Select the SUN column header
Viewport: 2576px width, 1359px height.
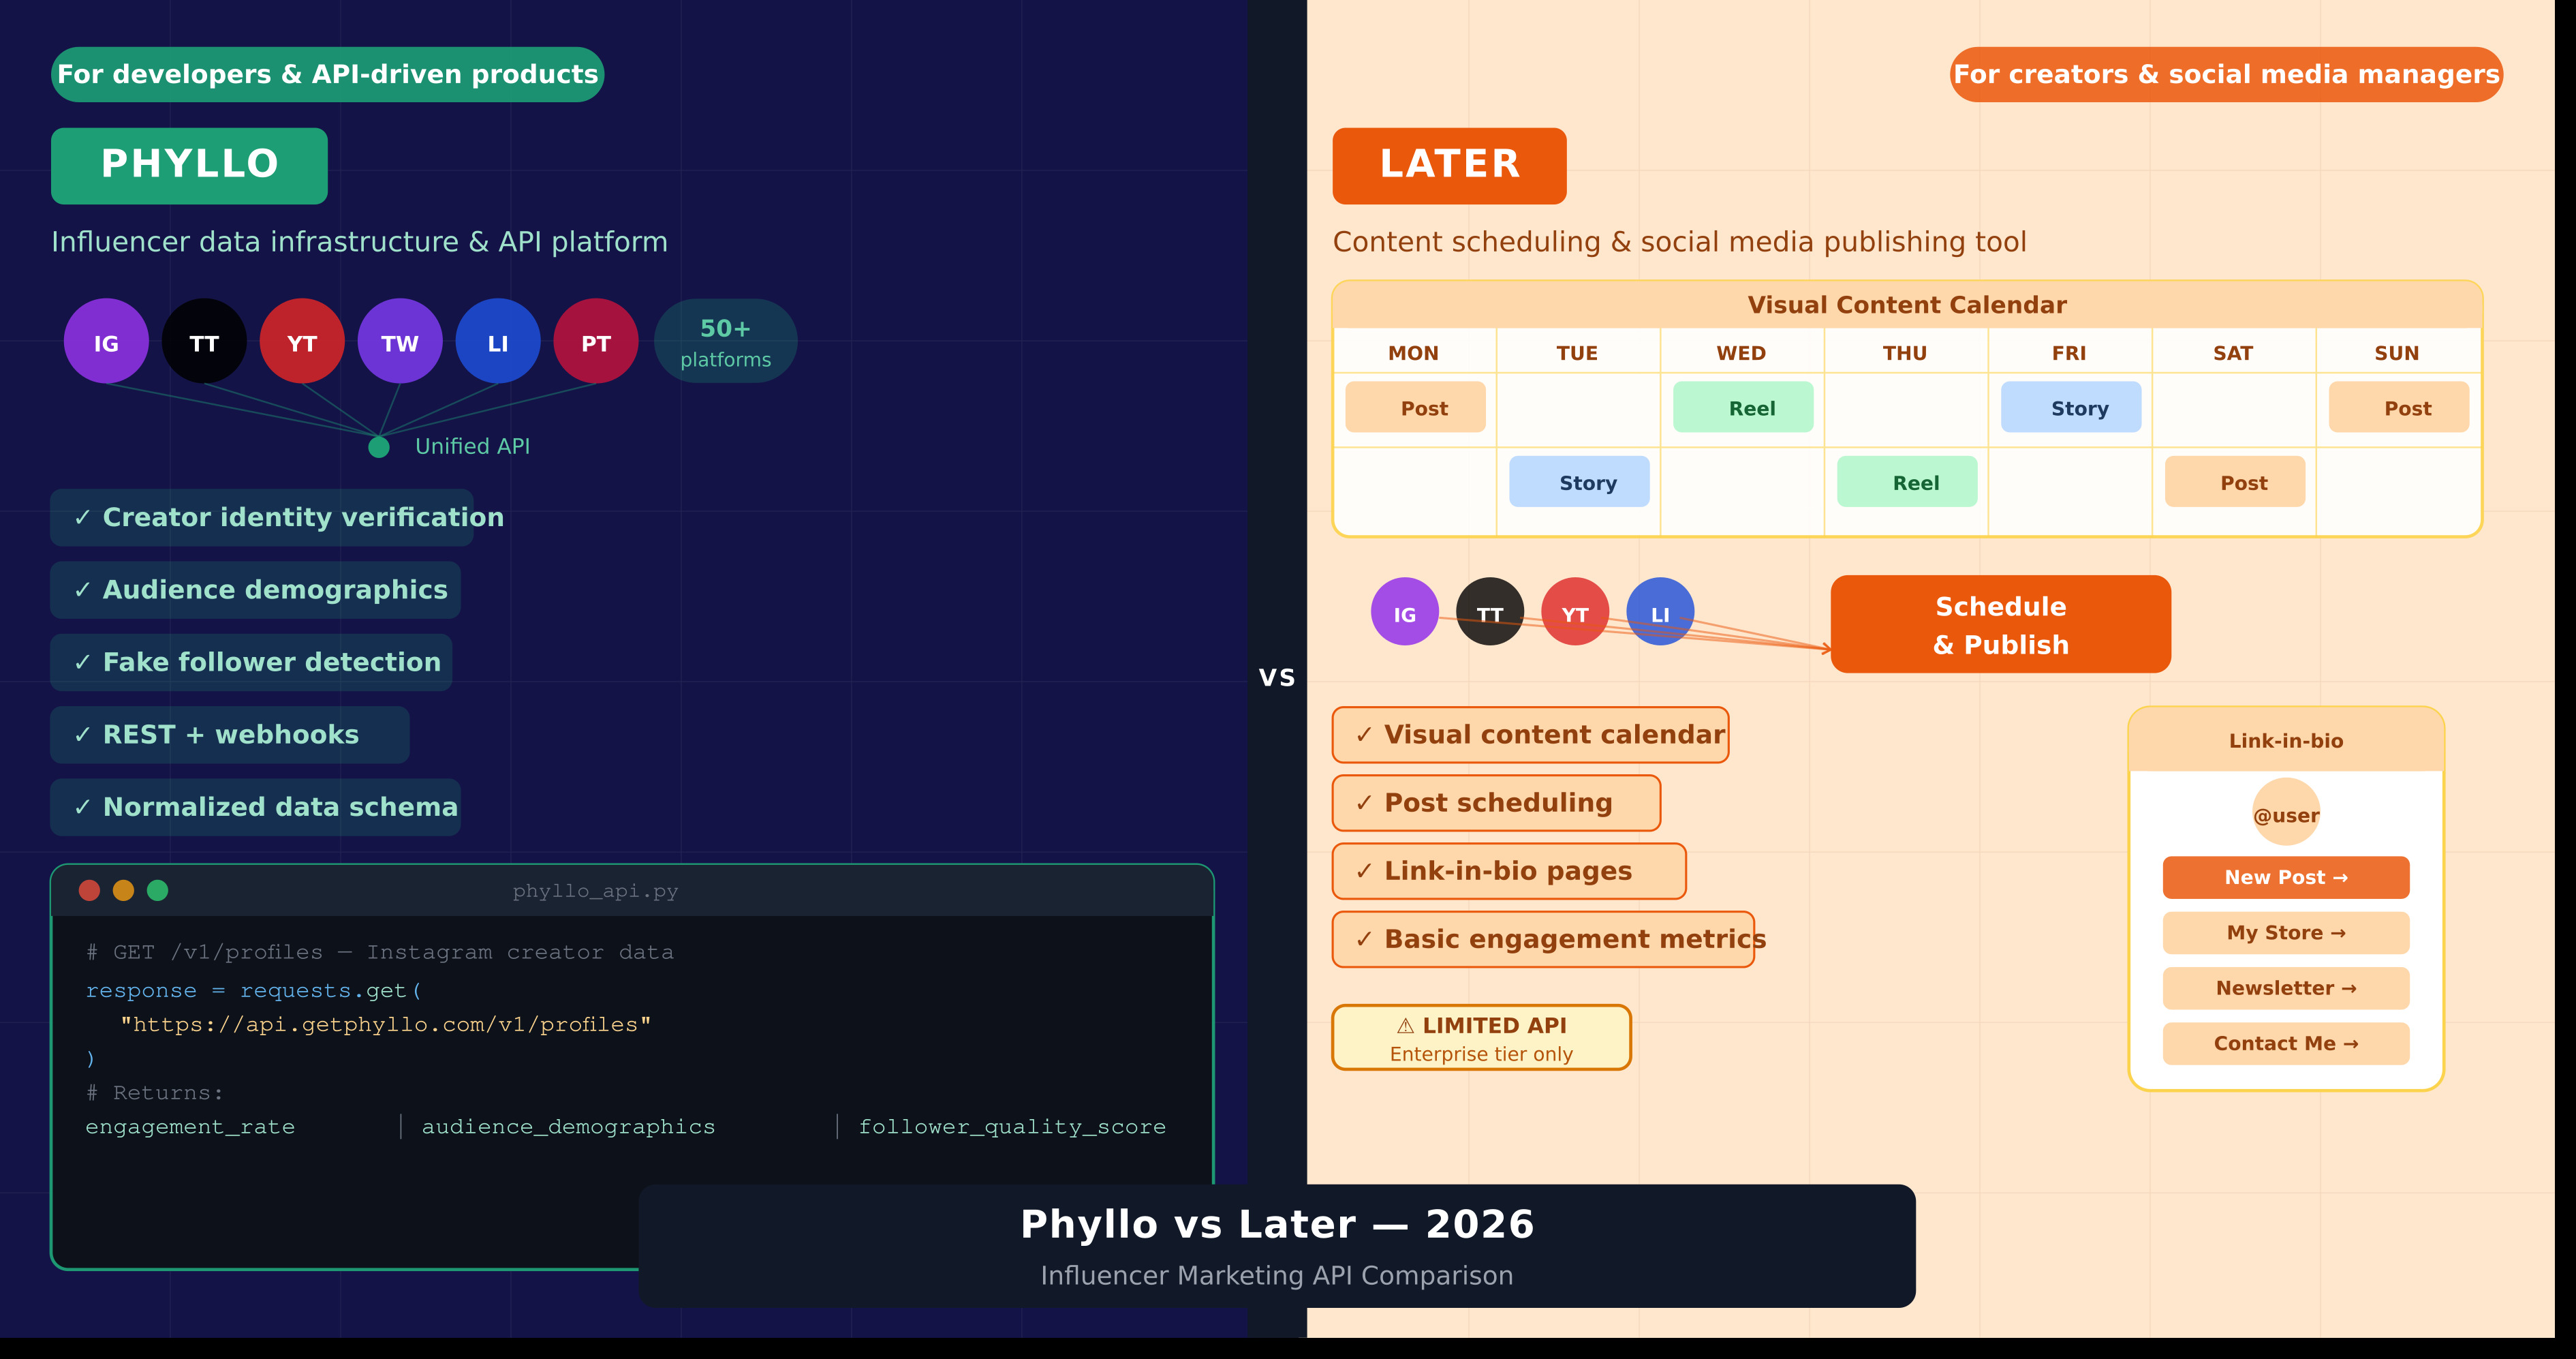2397,353
